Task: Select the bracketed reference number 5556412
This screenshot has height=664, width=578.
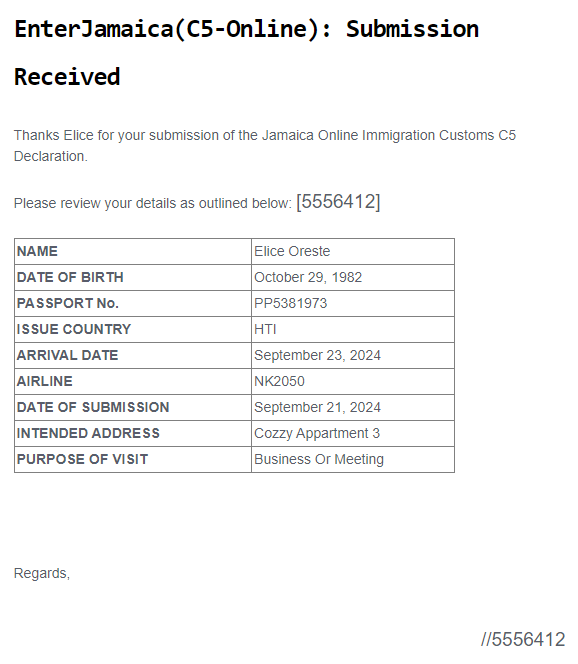Action: click(338, 202)
